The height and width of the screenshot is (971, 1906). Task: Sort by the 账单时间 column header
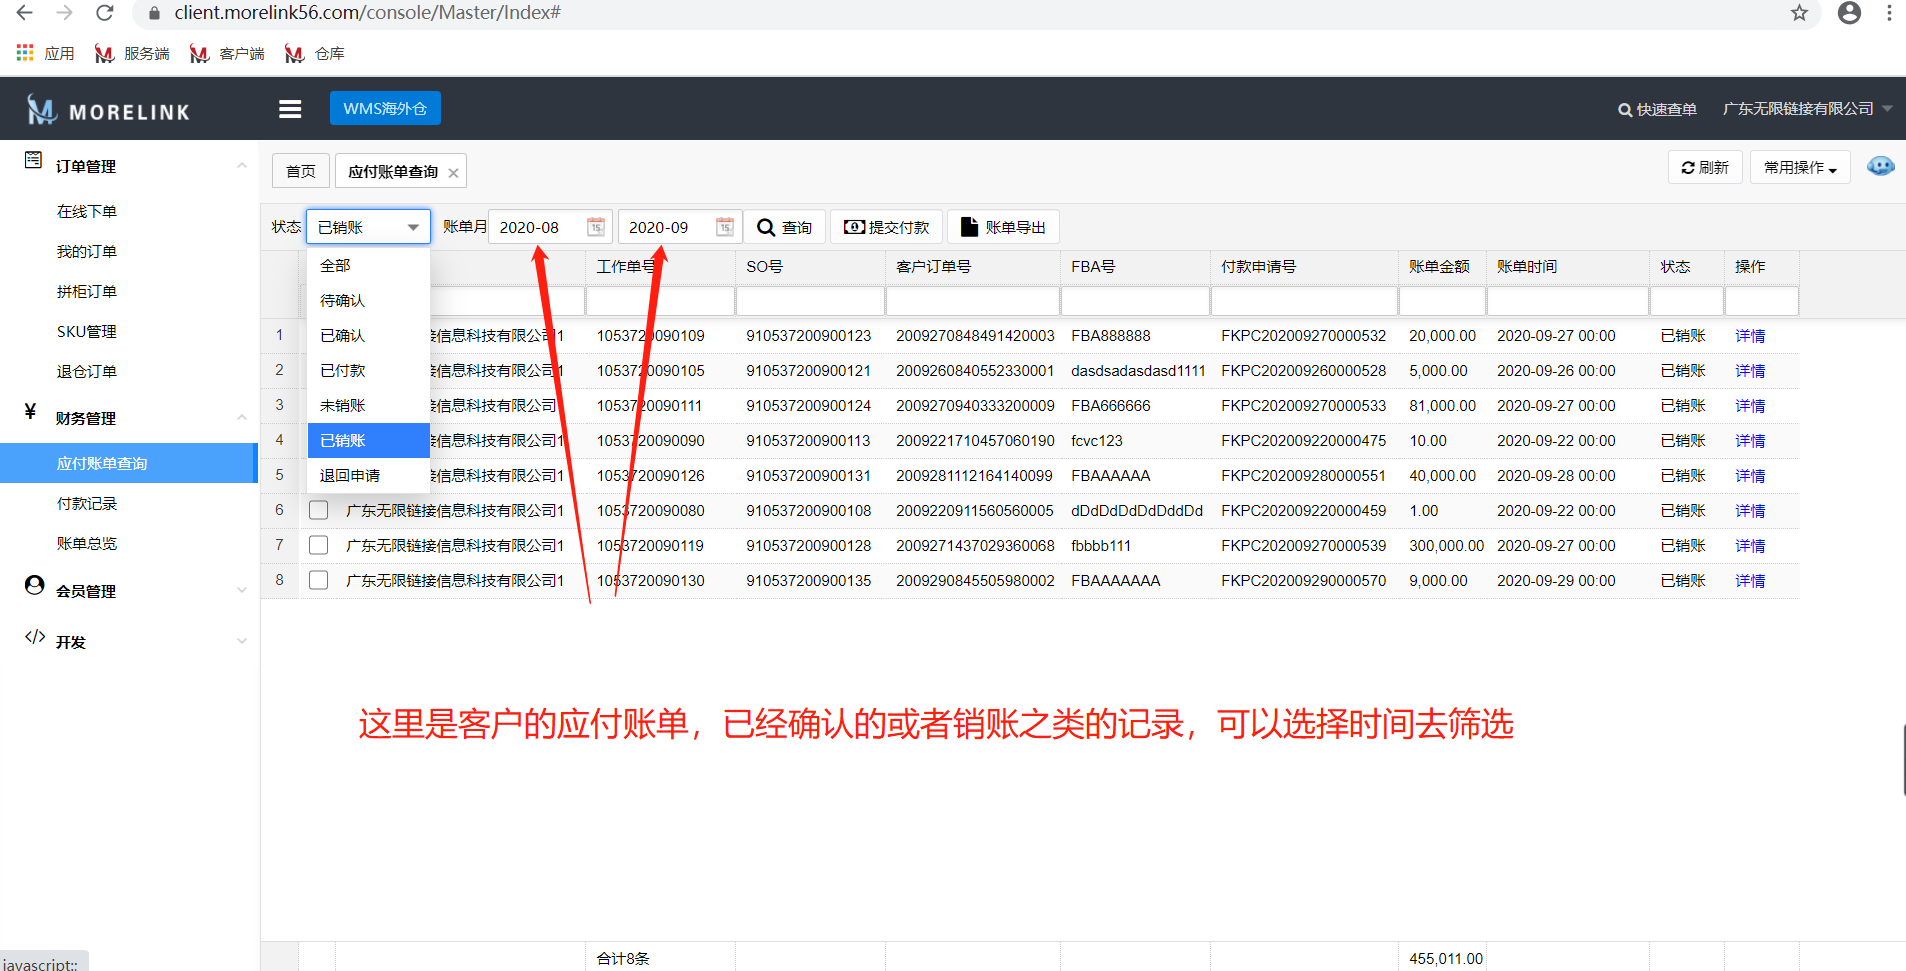[x=1526, y=266]
